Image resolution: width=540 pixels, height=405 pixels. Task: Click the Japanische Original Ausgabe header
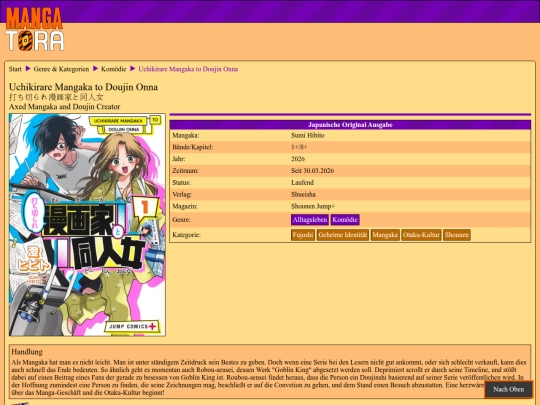[350, 125]
